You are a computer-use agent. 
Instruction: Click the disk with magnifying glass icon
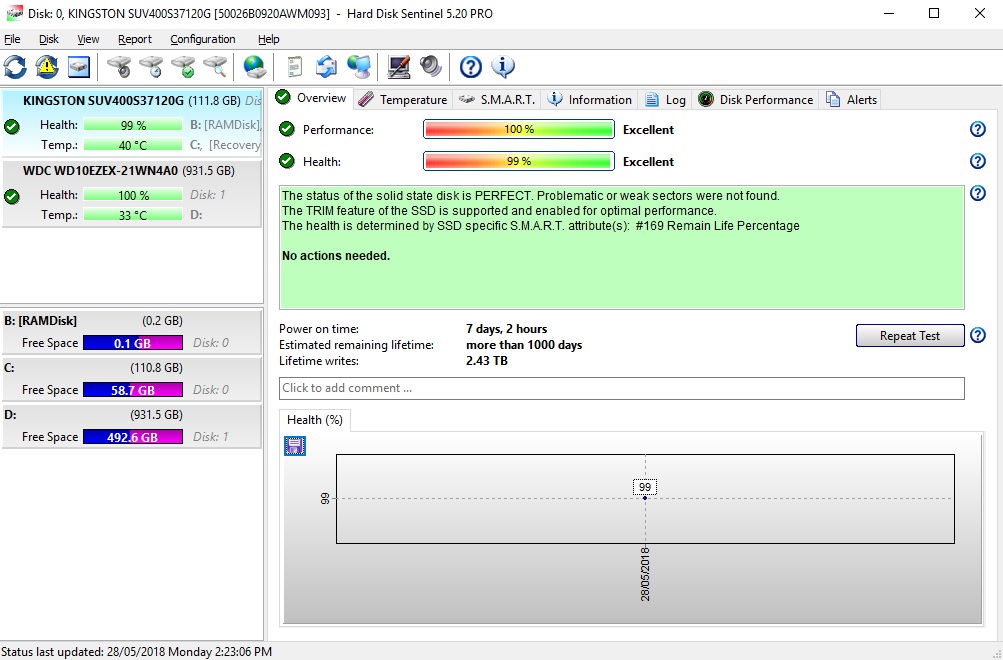[215, 67]
